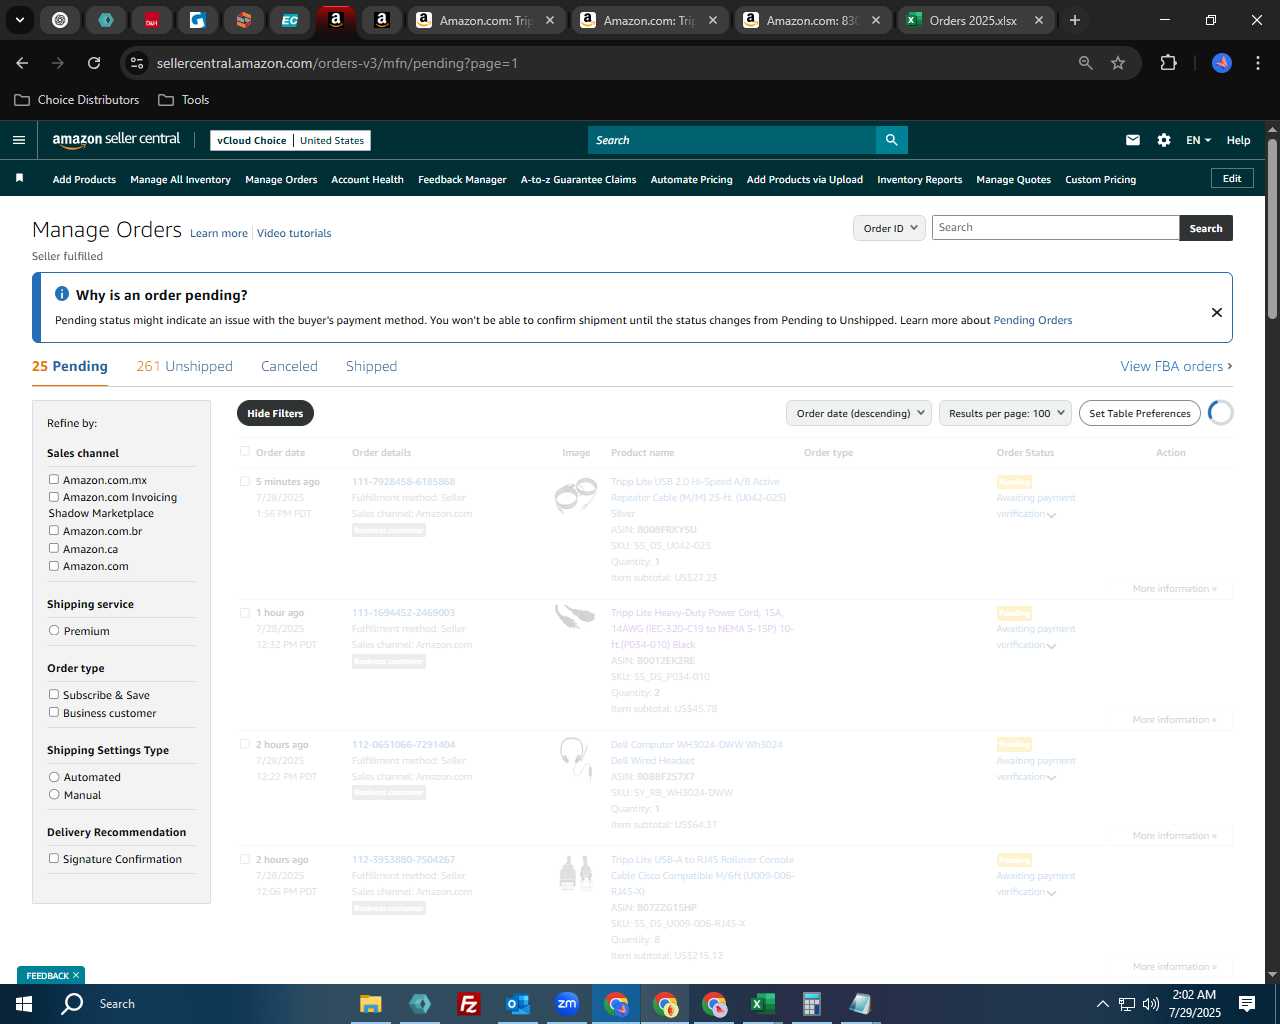Image resolution: width=1280 pixels, height=1024 pixels.
Task: Open the settings gear icon
Action: [x=1163, y=140]
